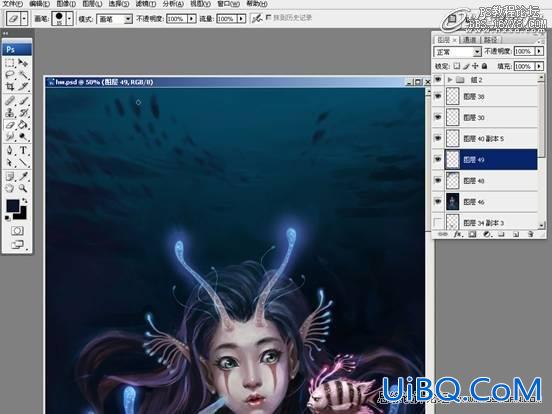Hide layer 图层 40 副本 5
The image size is (552, 414).
438,138
